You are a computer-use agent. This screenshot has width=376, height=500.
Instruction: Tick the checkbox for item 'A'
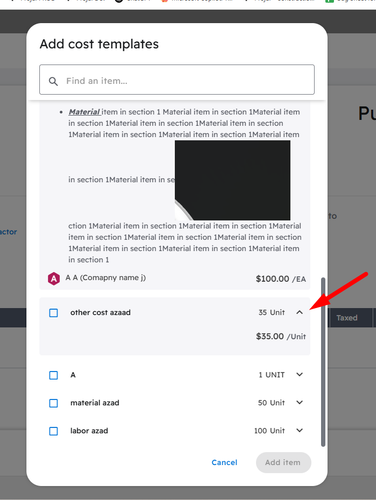[x=53, y=375]
